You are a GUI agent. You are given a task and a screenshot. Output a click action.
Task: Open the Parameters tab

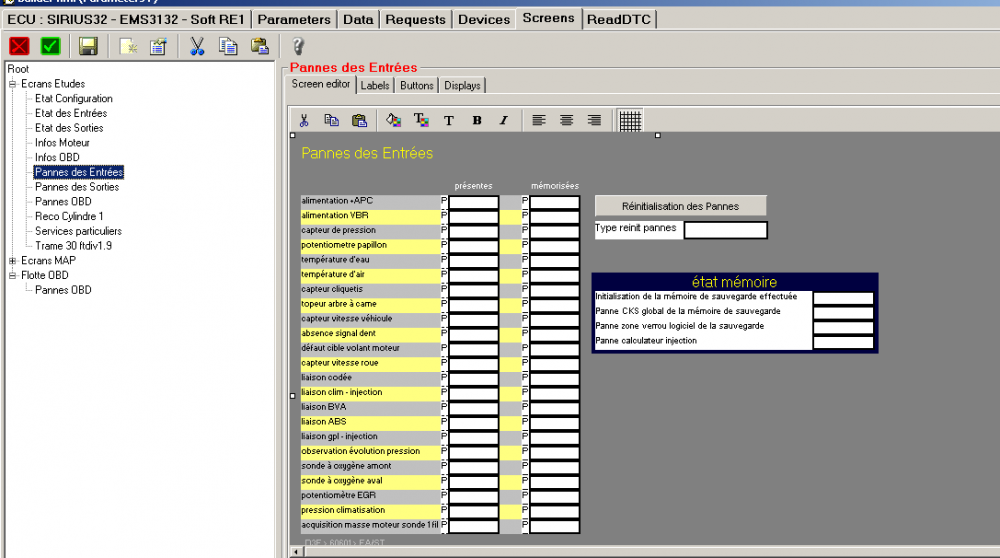(294, 20)
